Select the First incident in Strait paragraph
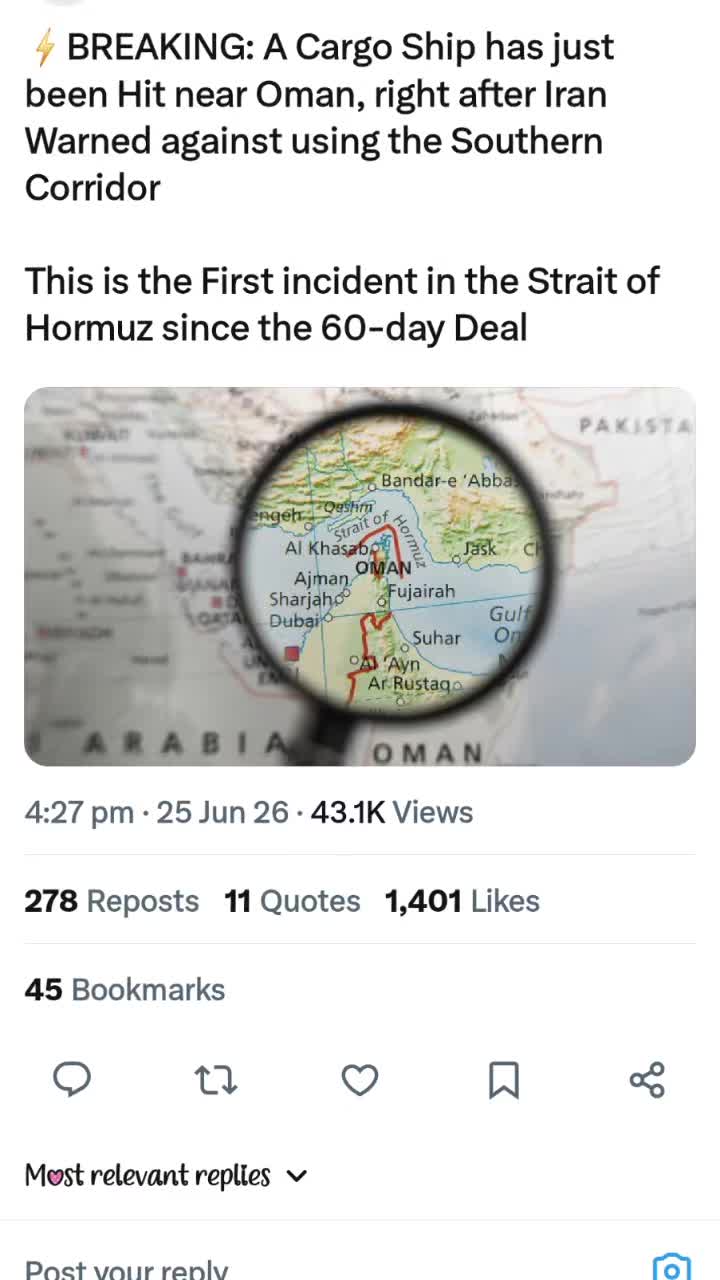The image size is (720, 1280). pyautogui.click(x=342, y=304)
